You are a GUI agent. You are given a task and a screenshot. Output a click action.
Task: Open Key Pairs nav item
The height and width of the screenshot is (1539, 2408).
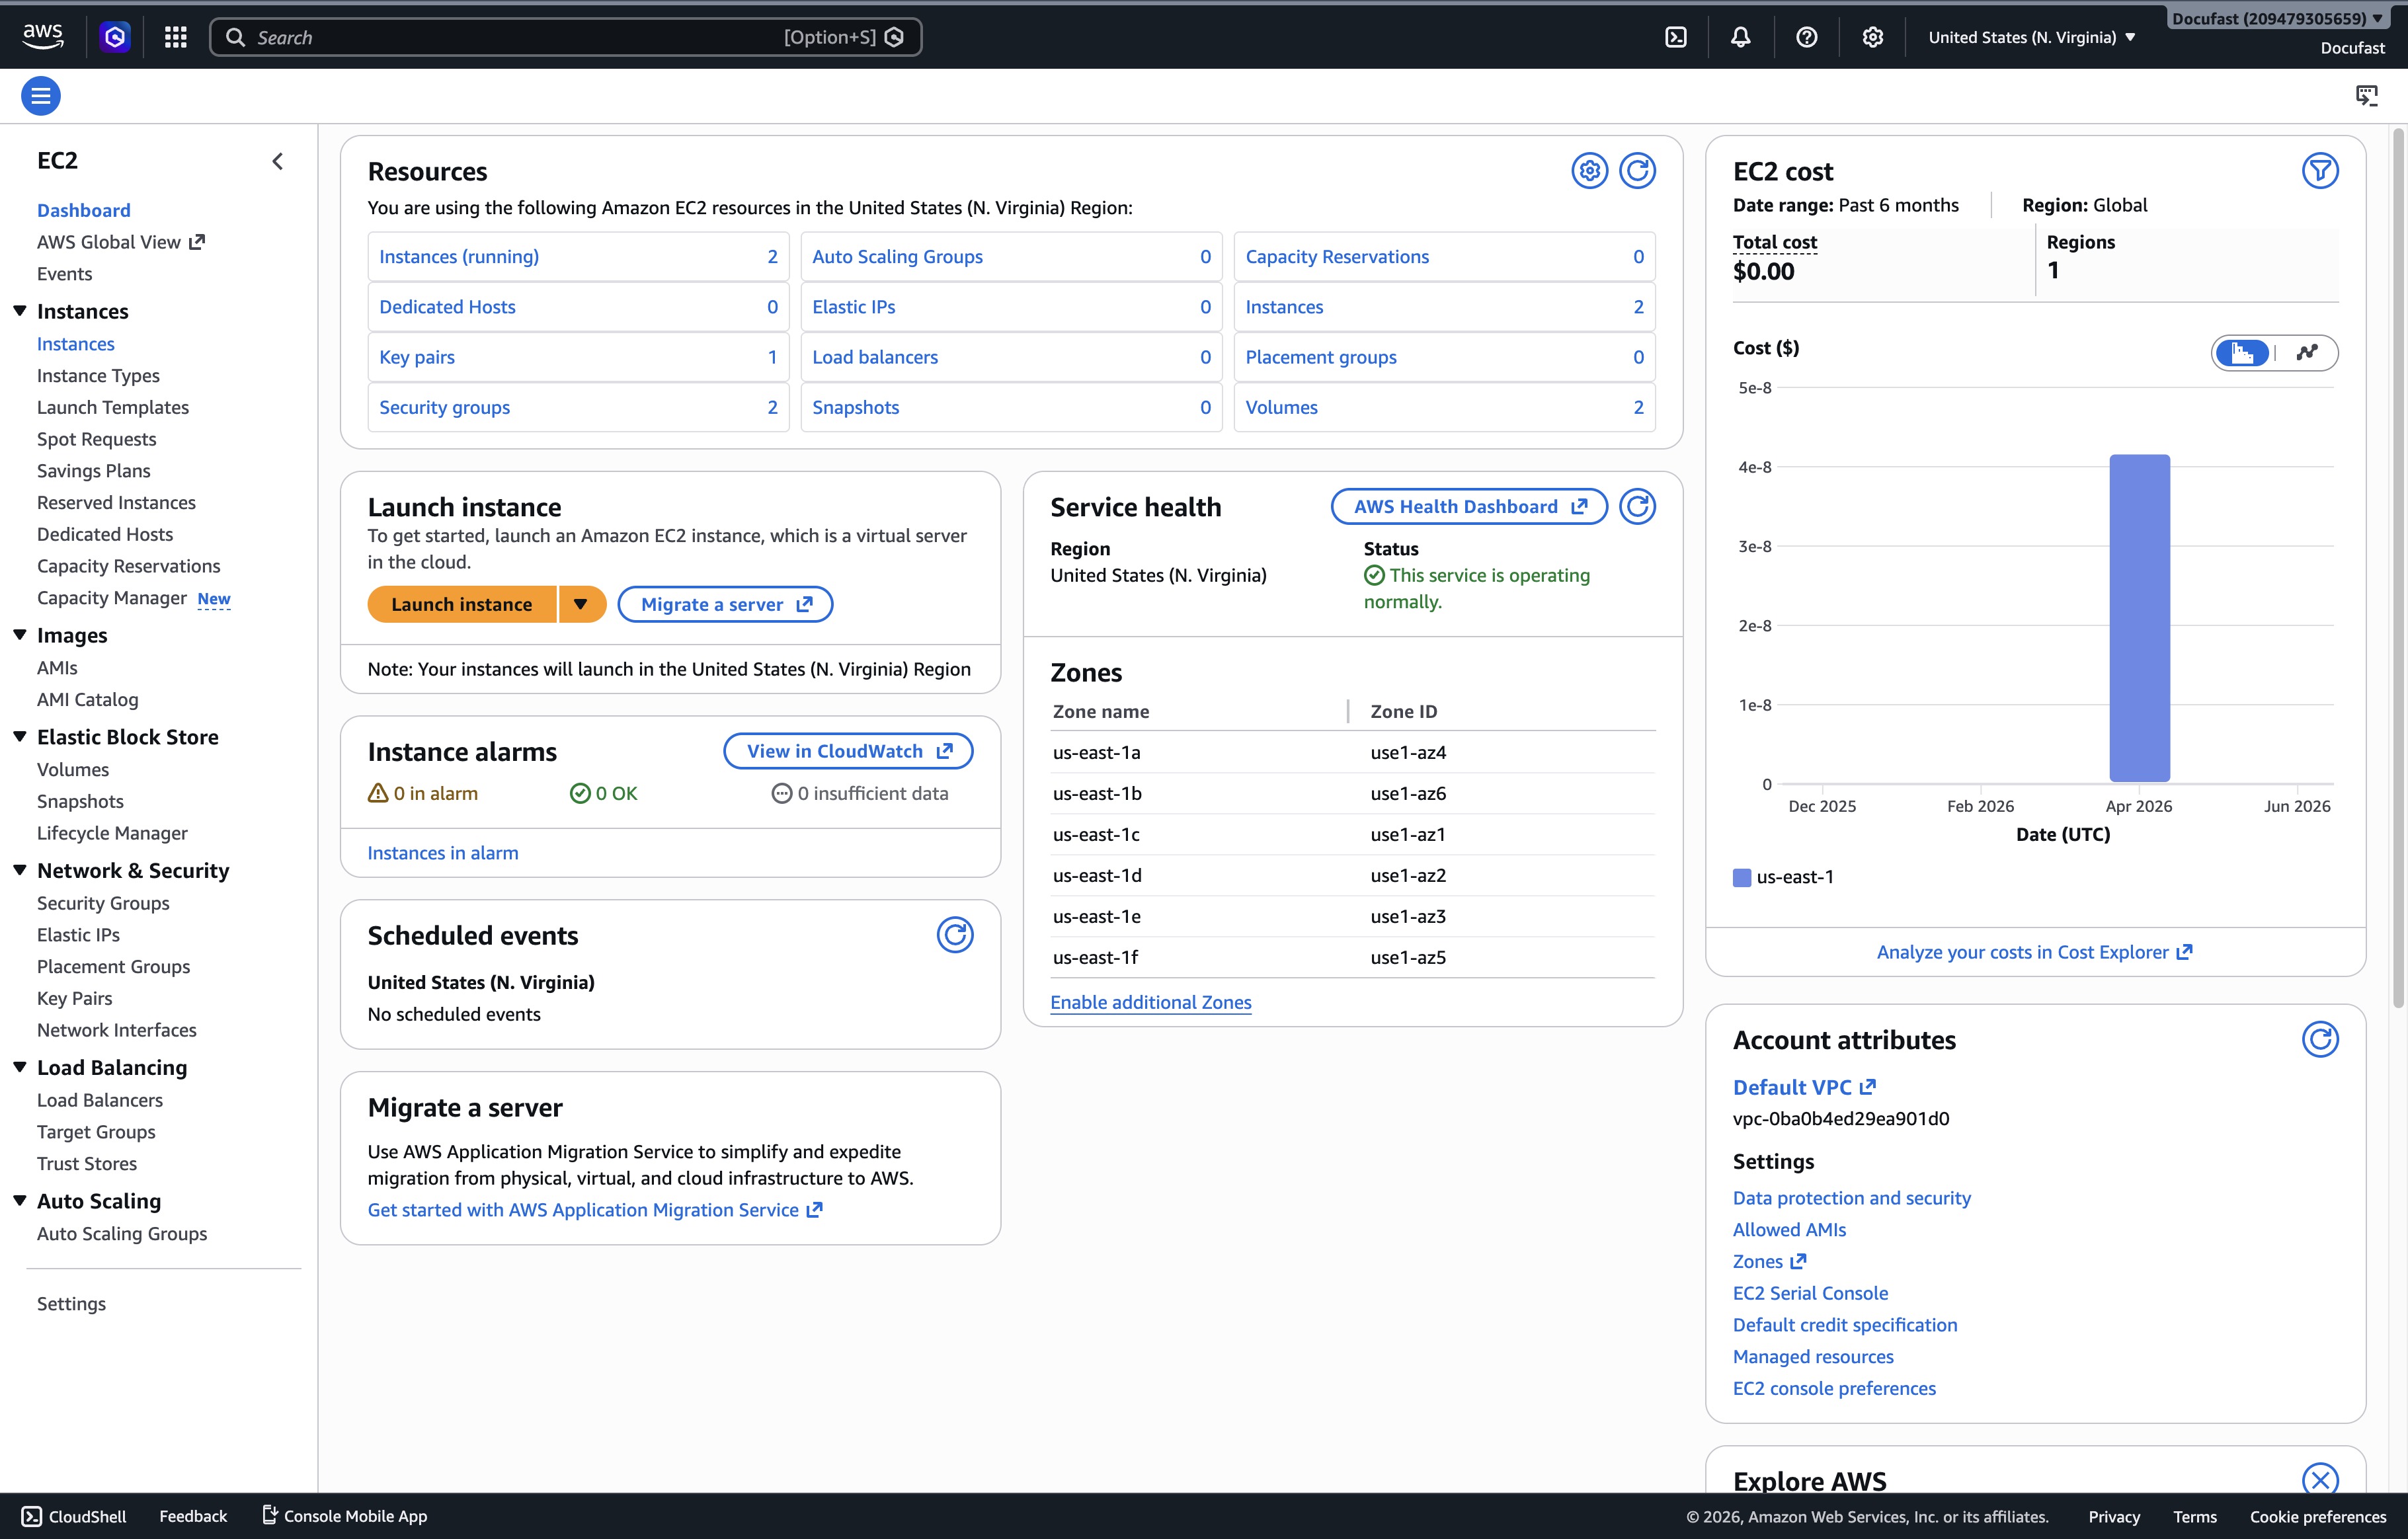pyautogui.click(x=75, y=998)
